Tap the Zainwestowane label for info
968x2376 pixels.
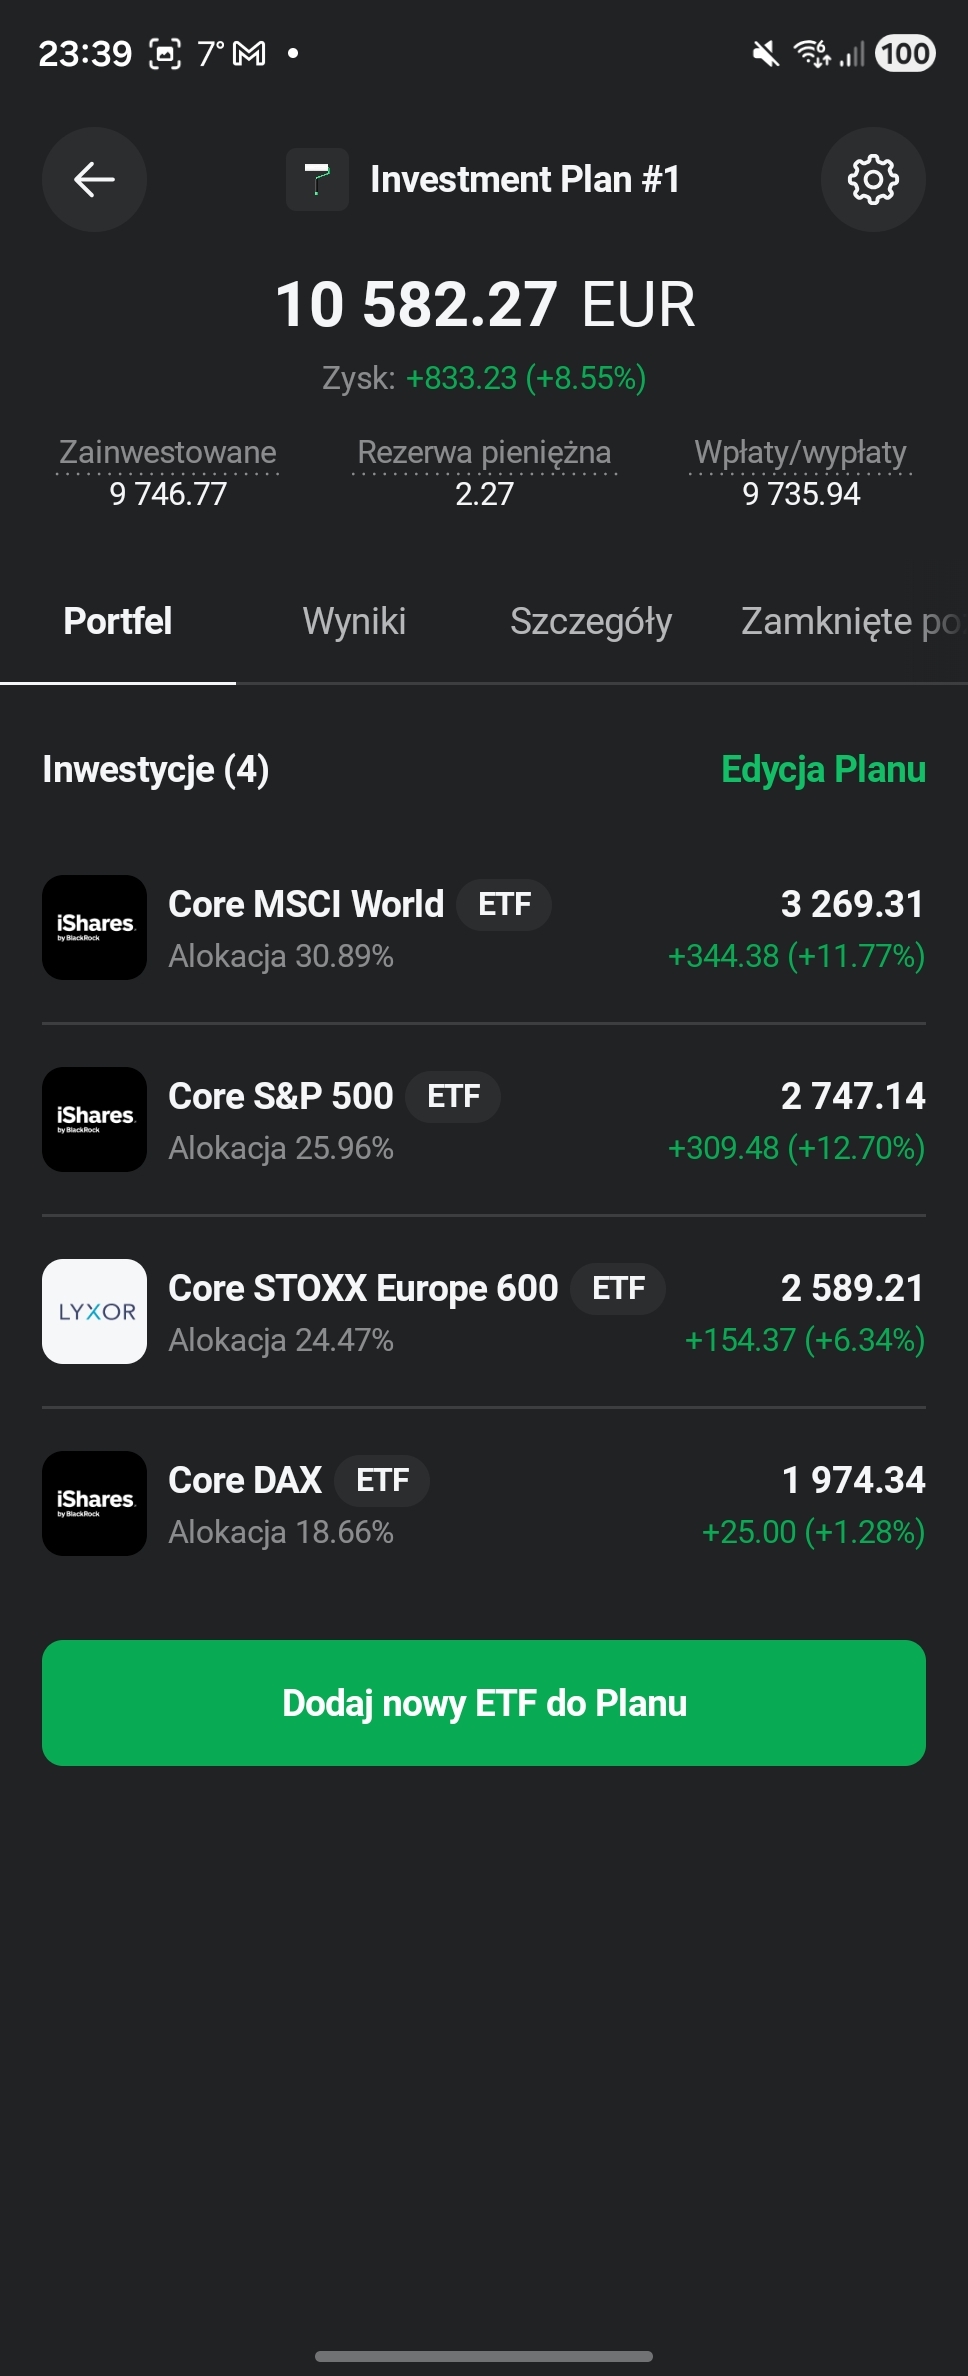(168, 453)
